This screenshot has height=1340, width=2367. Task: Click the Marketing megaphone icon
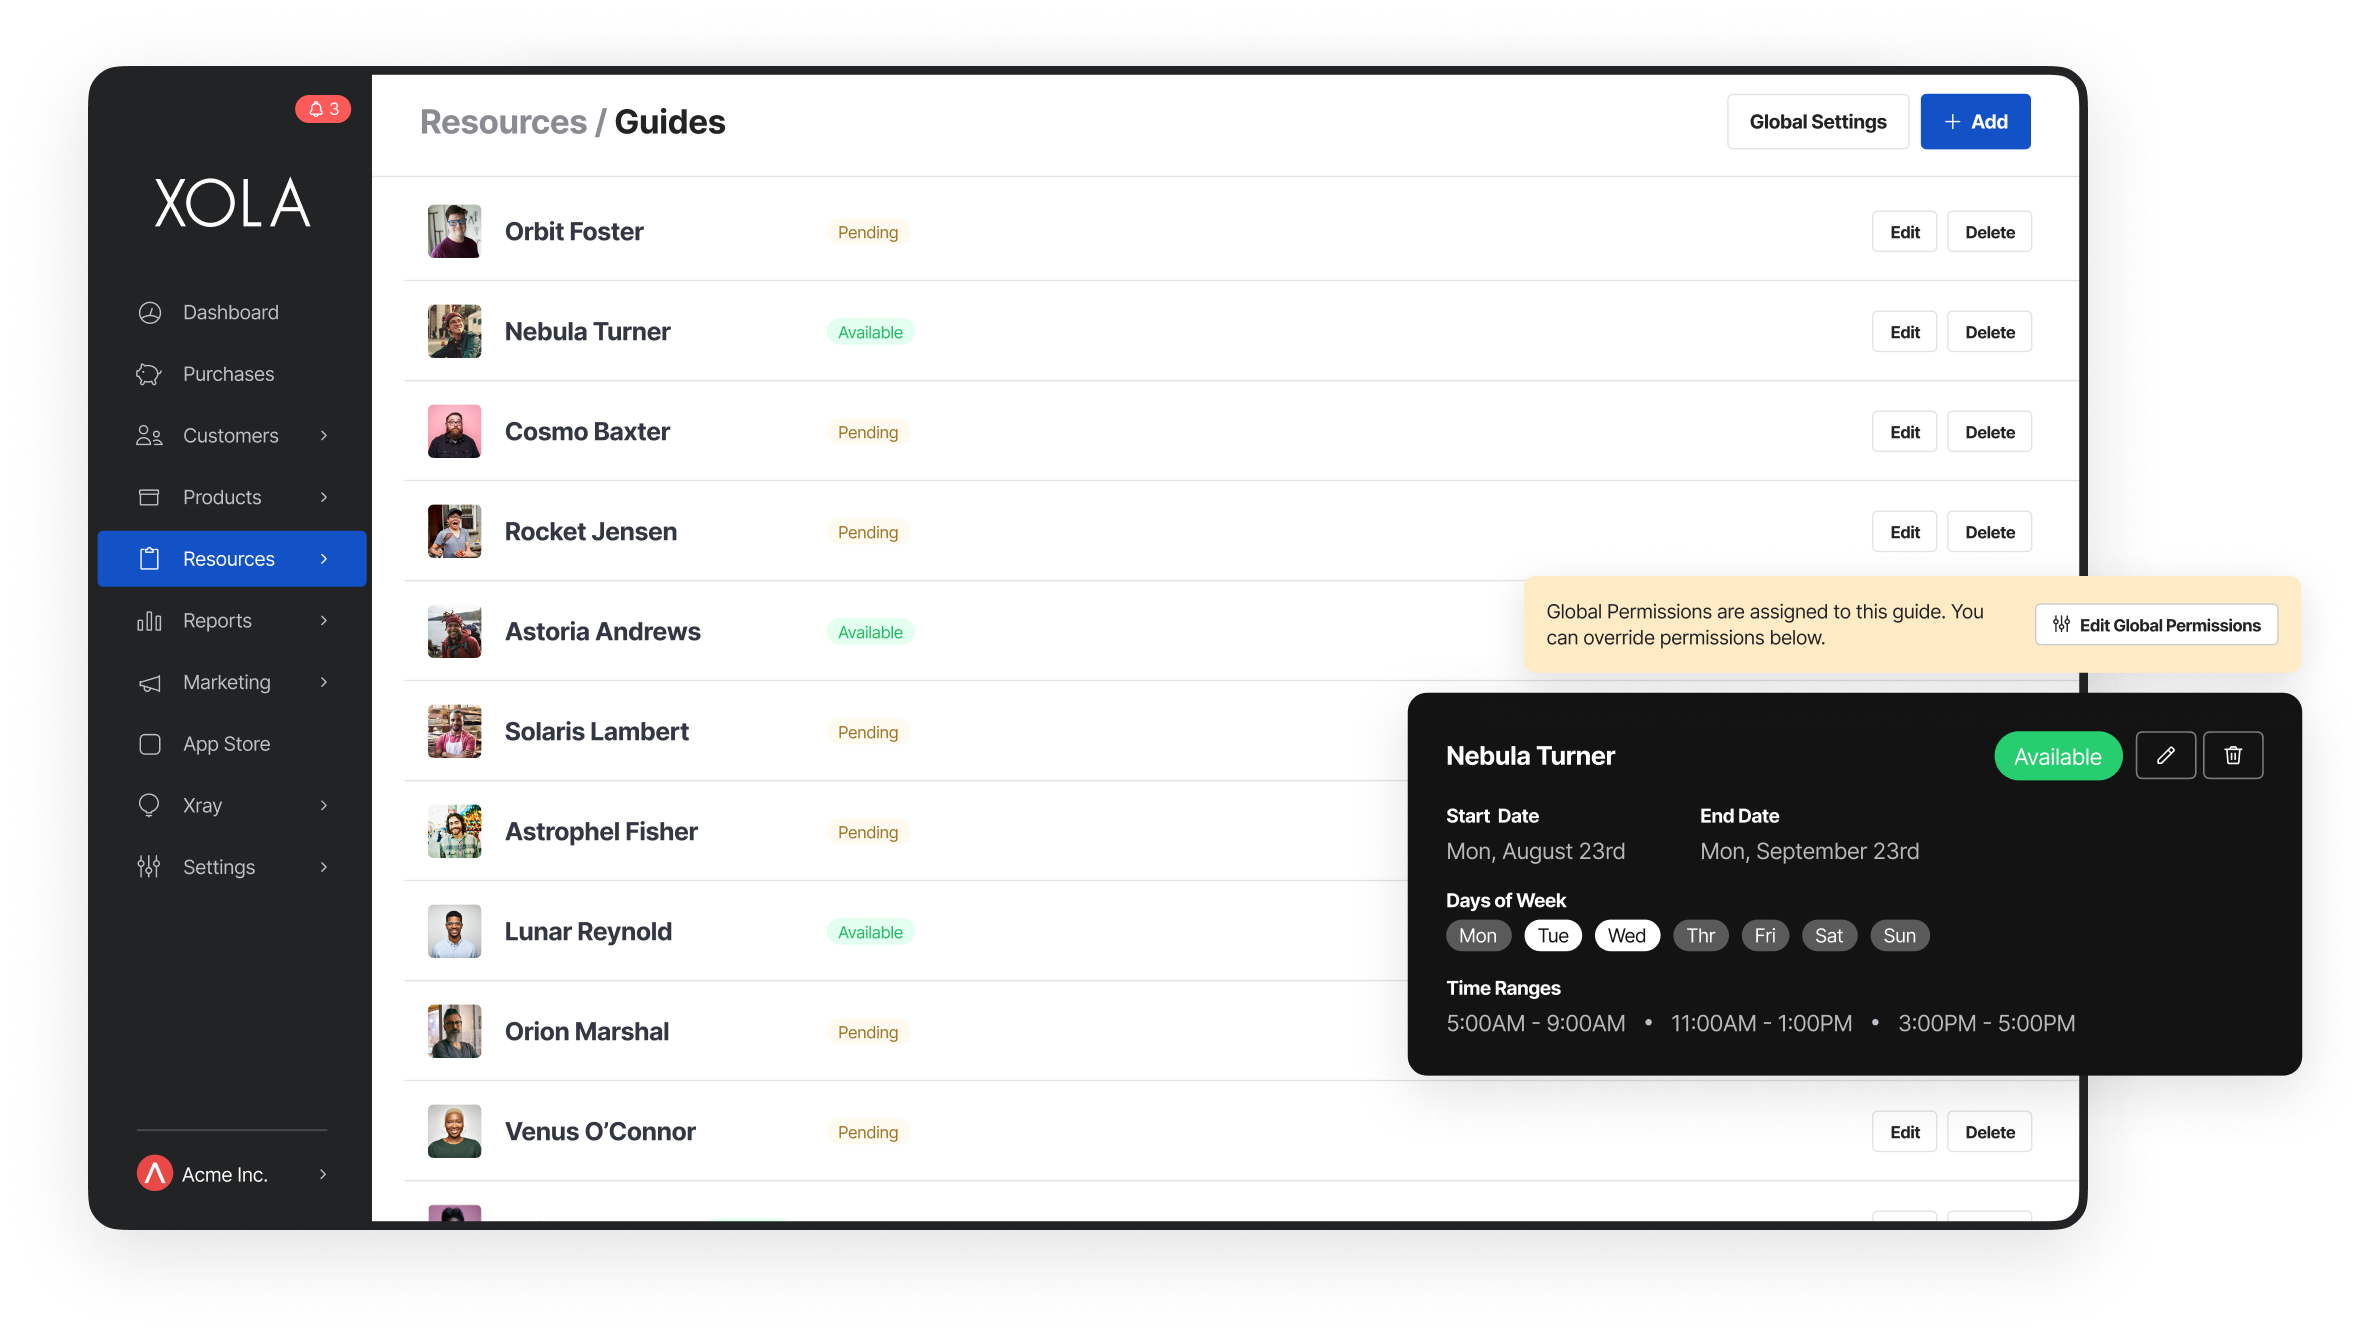pyautogui.click(x=149, y=682)
